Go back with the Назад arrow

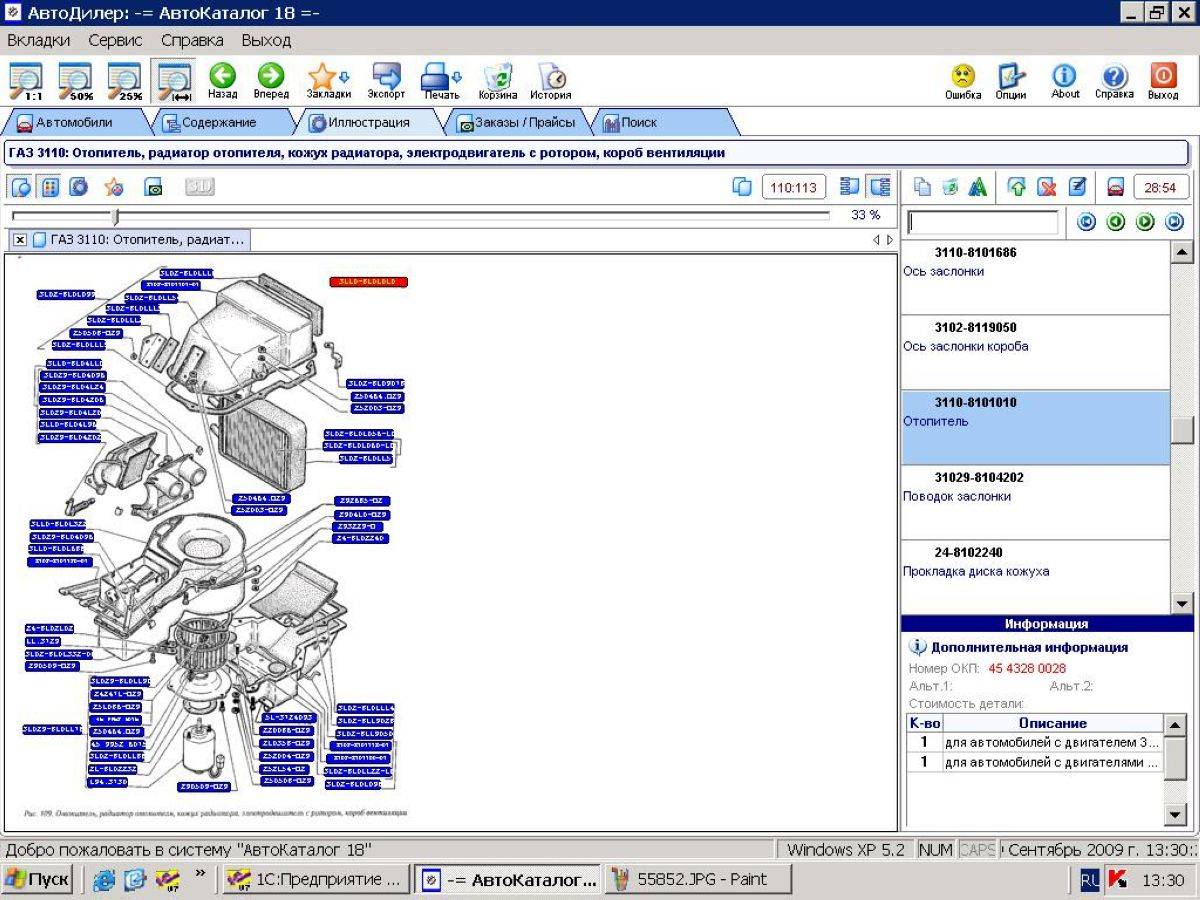(222, 80)
